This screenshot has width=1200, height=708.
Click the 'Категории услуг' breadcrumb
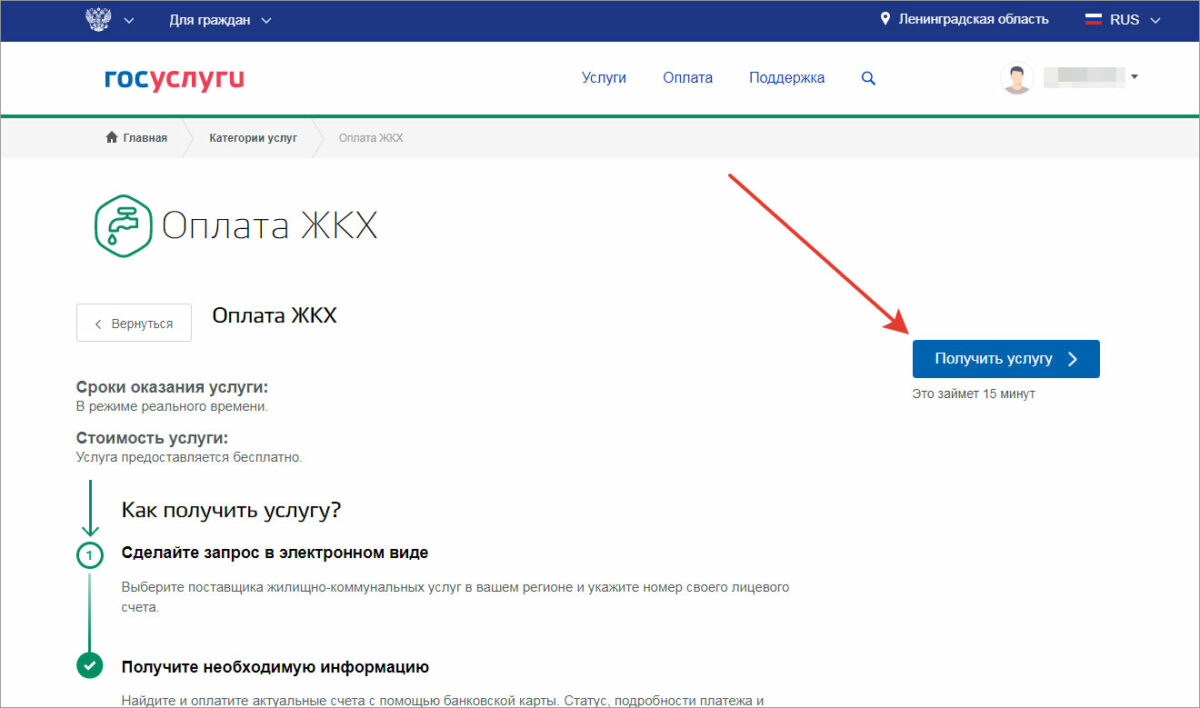[x=253, y=138]
